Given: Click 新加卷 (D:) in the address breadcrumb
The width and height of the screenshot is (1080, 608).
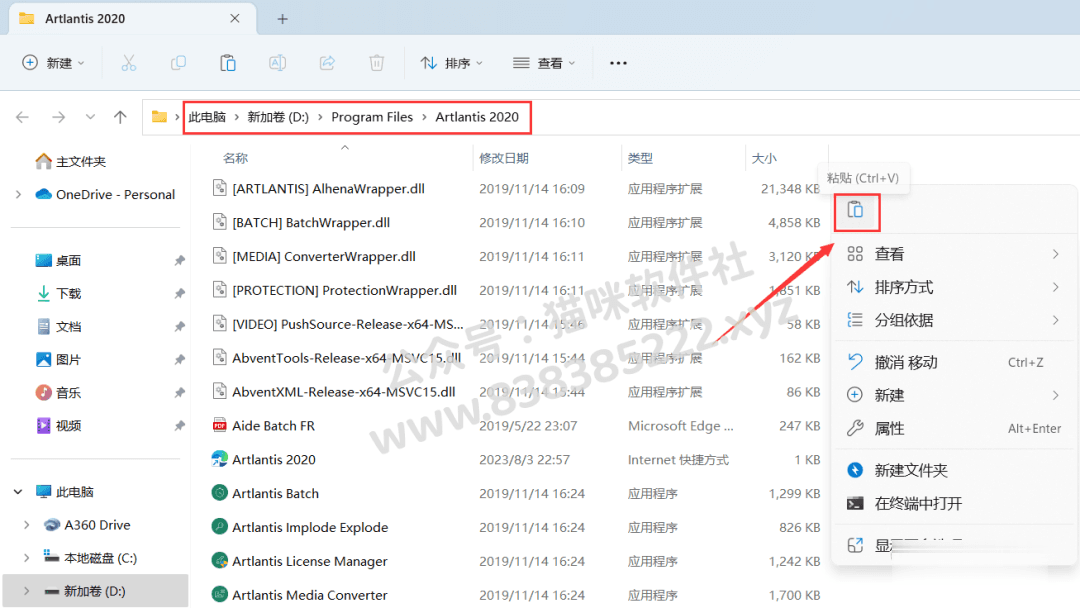Looking at the screenshot, I should click(x=278, y=117).
